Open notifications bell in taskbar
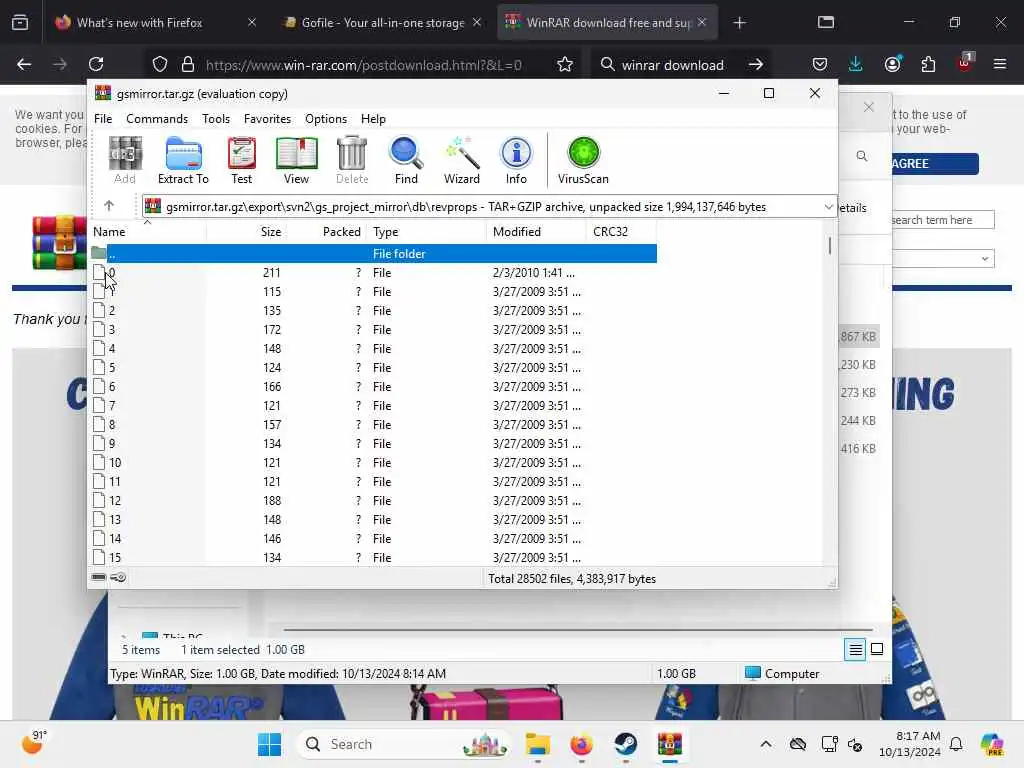 (956, 744)
